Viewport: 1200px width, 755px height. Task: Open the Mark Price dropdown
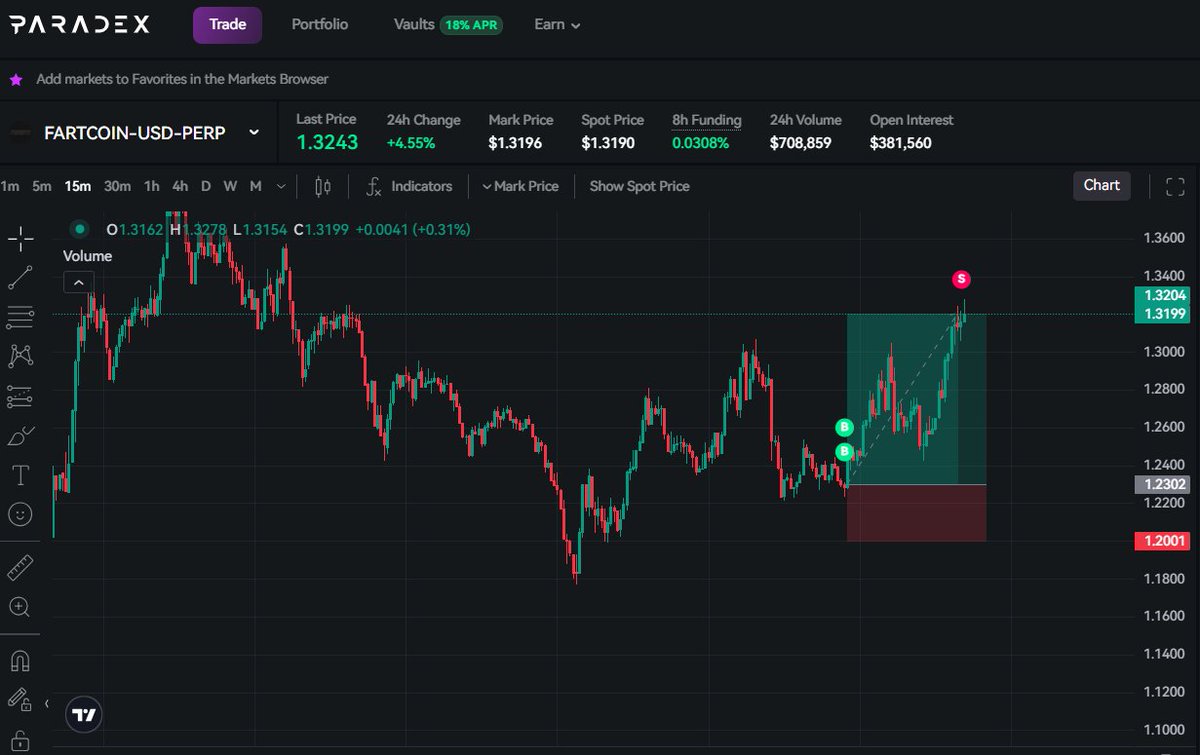click(x=519, y=186)
